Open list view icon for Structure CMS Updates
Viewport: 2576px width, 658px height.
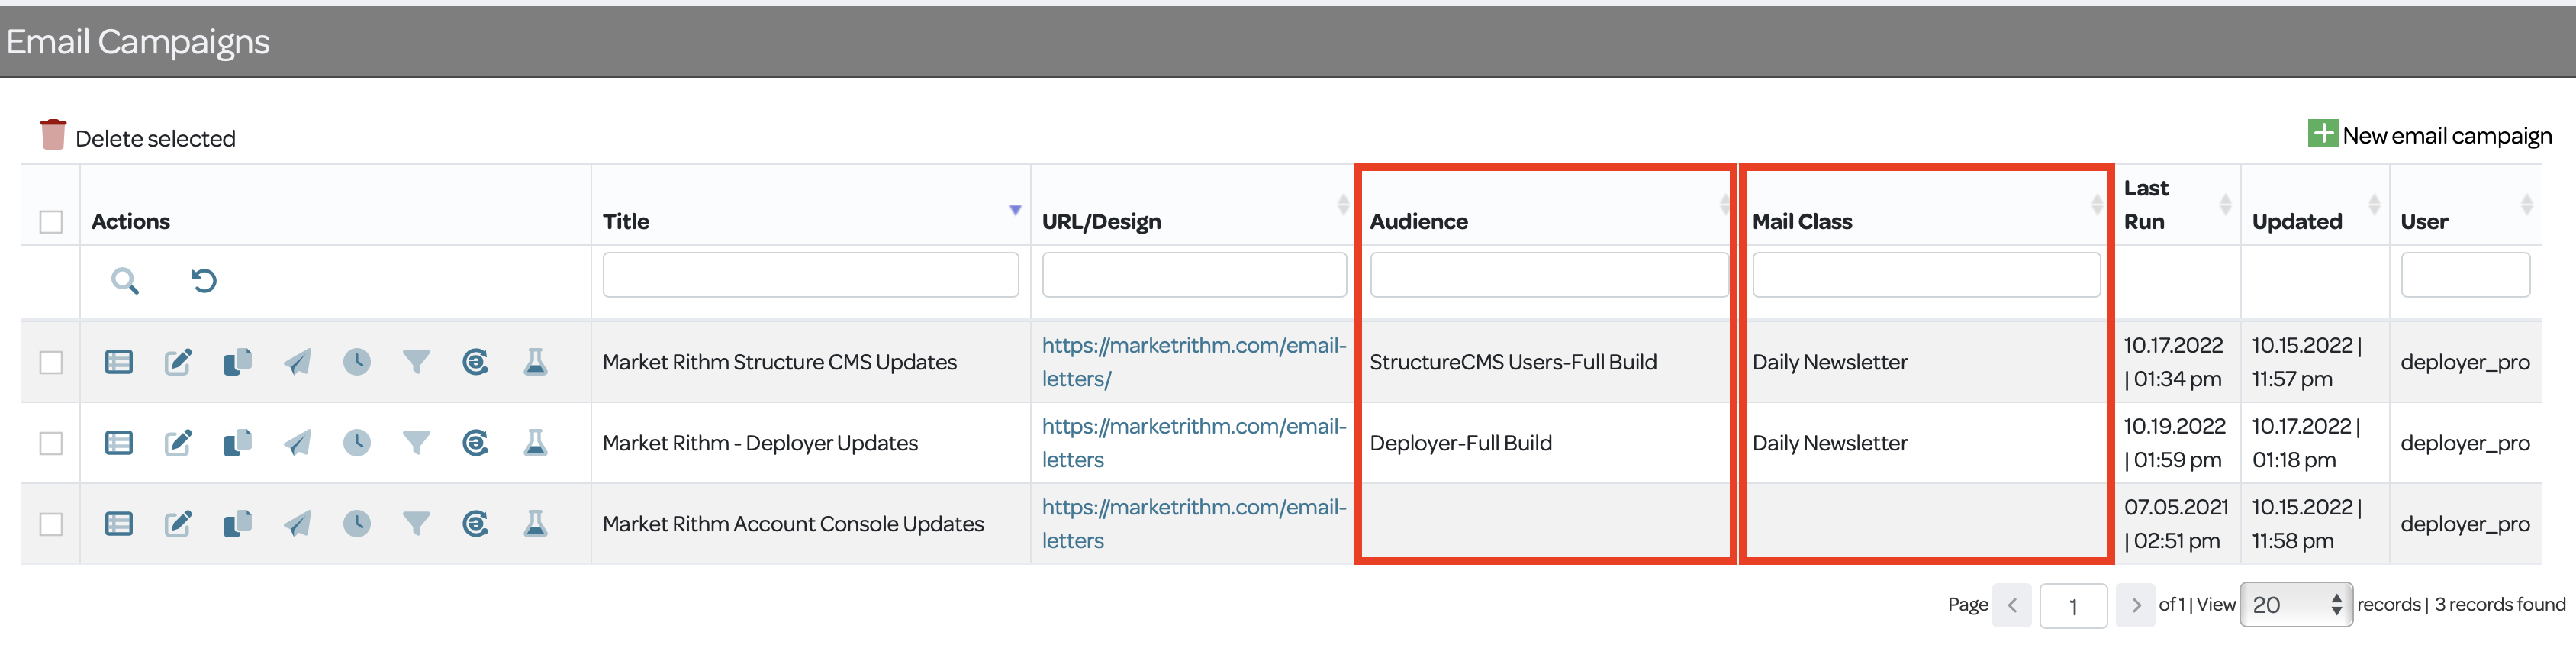[x=119, y=362]
